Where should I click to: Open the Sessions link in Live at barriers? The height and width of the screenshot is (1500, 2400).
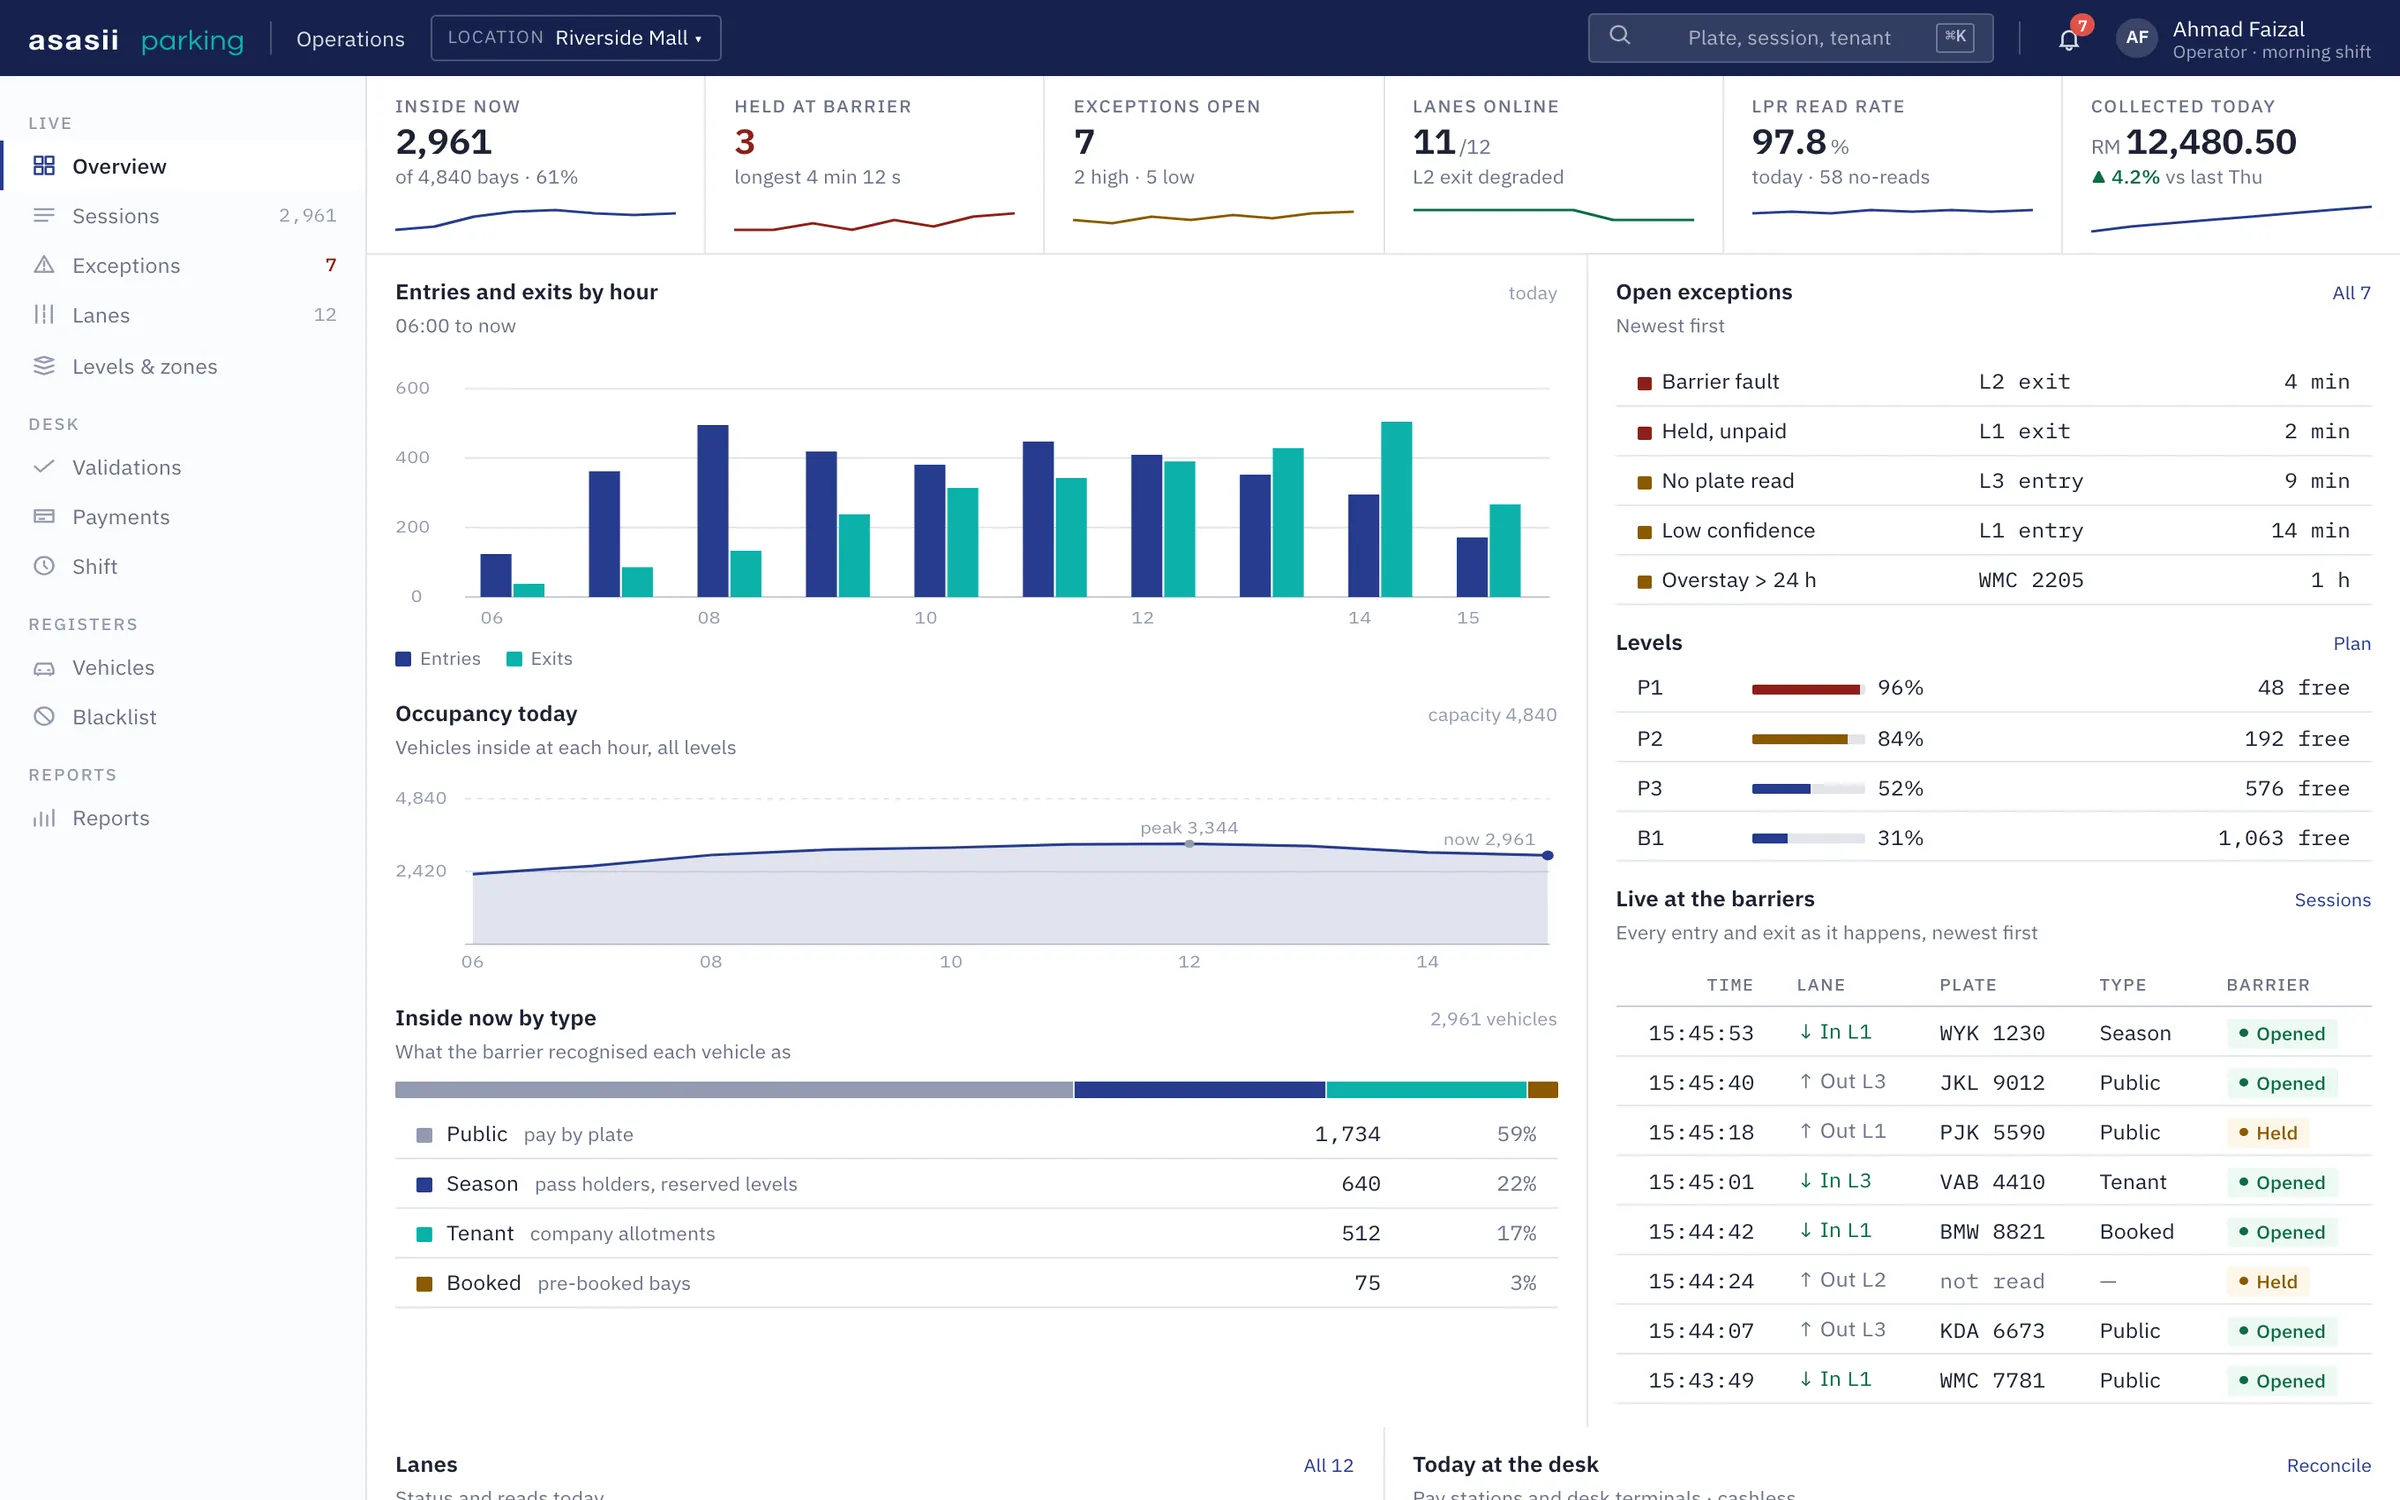2332,900
